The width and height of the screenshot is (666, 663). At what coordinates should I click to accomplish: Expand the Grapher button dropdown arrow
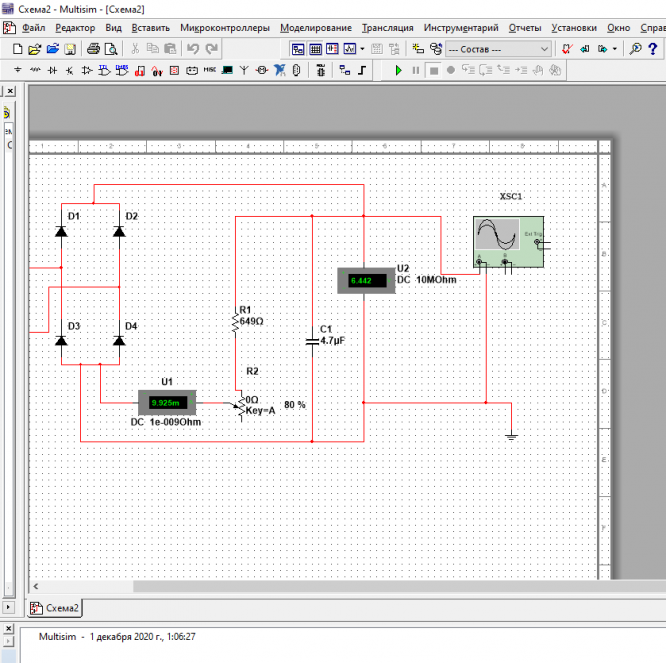click(x=363, y=48)
